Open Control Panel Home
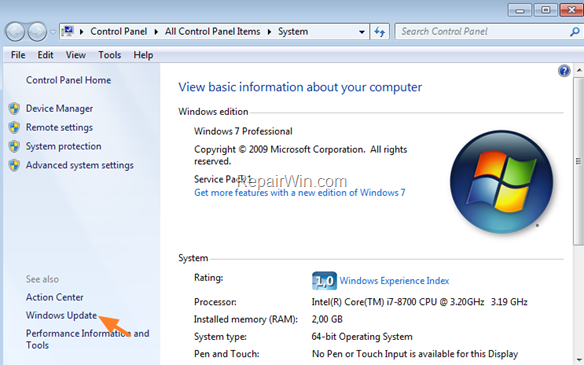The image size is (584, 365). tap(69, 80)
